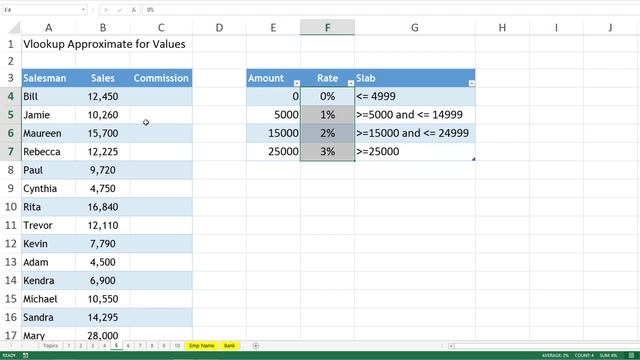Viewport: 640px width, 360px height.
Task: Open the Emp Name sheet tab
Action: point(202,346)
